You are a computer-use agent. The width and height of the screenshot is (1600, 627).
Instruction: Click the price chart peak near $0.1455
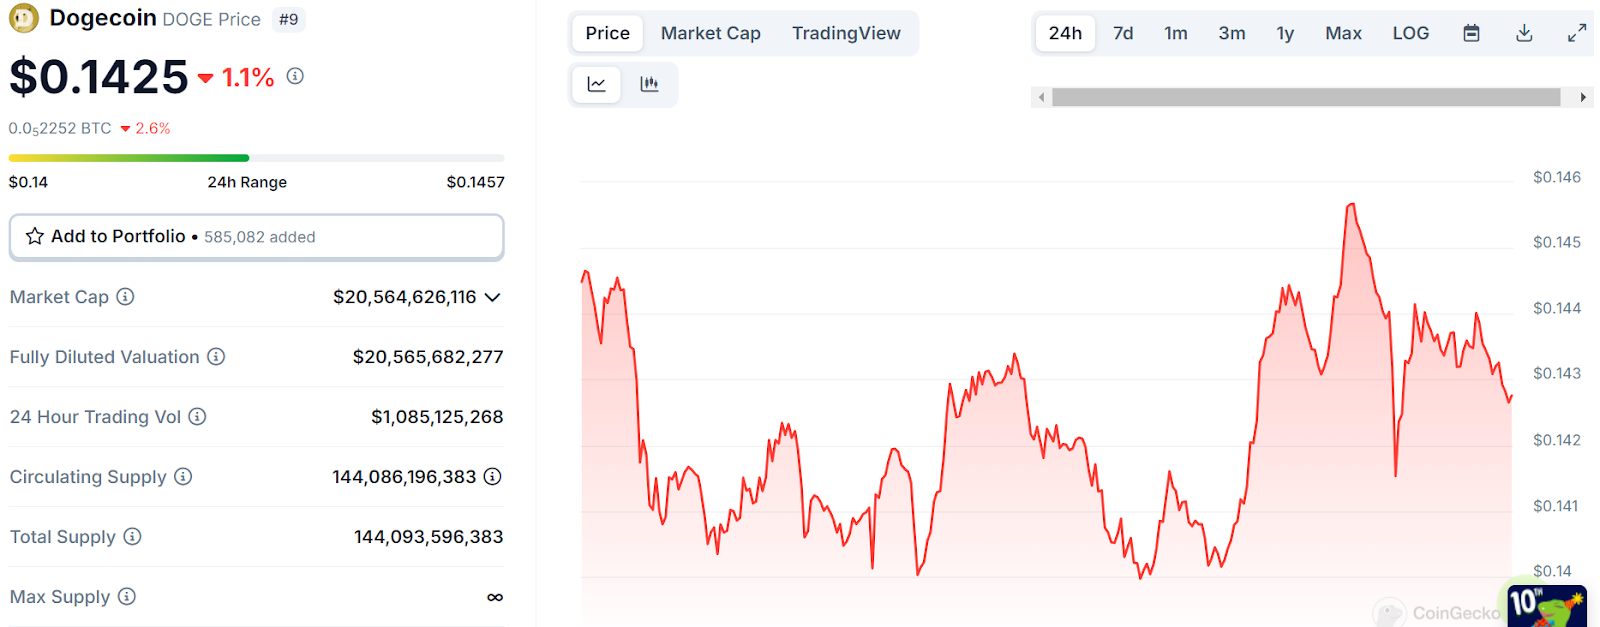pos(1352,205)
